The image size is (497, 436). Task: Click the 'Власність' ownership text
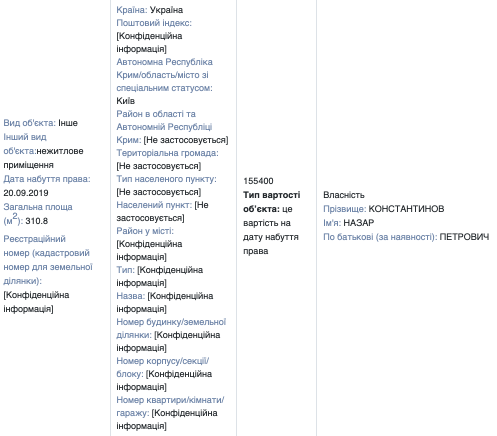point(344,195)
